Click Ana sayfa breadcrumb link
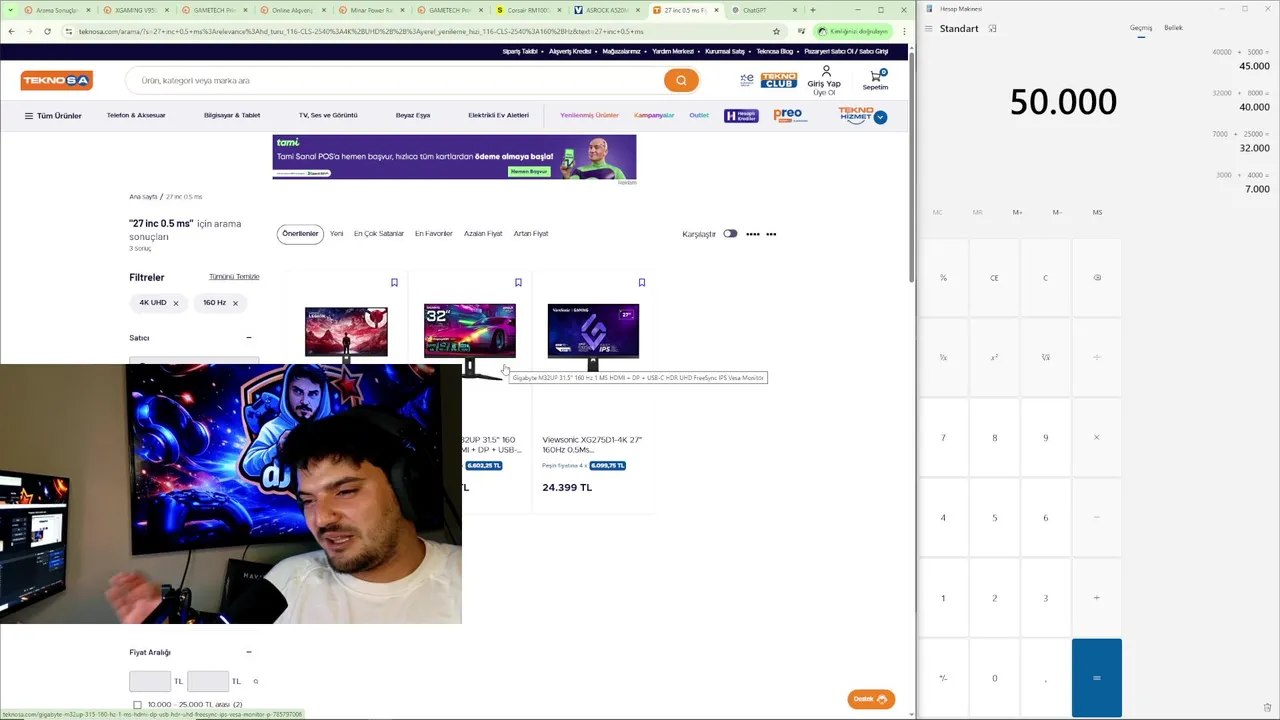This screenshot has width=1280, height=720. point(143,197)
